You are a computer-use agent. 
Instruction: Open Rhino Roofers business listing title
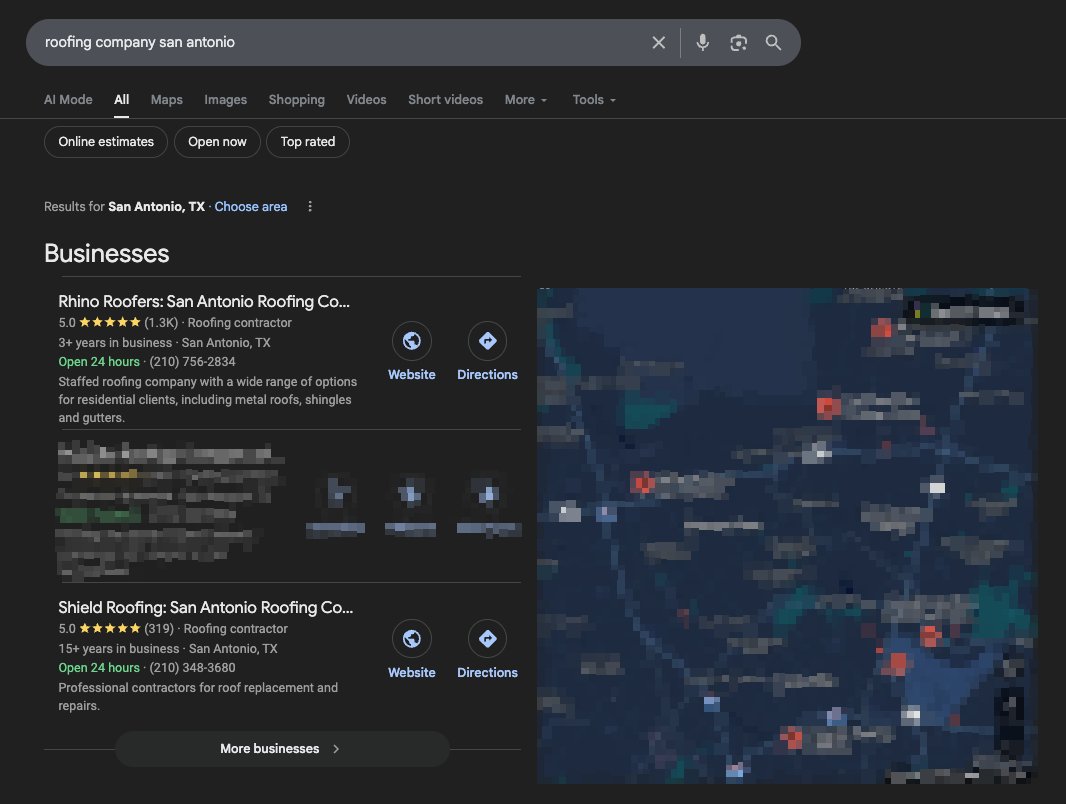[x=204, y=301]
